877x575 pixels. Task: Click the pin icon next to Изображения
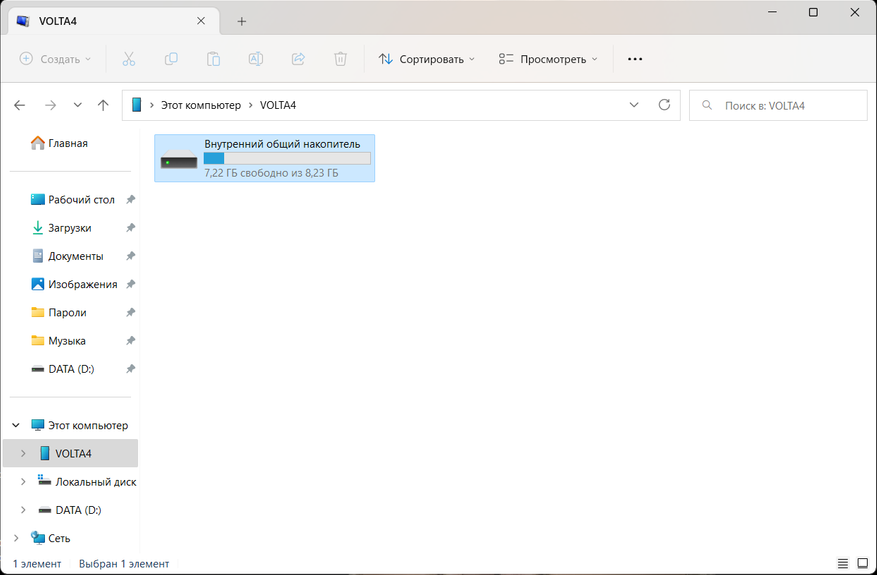coord(130,284)
